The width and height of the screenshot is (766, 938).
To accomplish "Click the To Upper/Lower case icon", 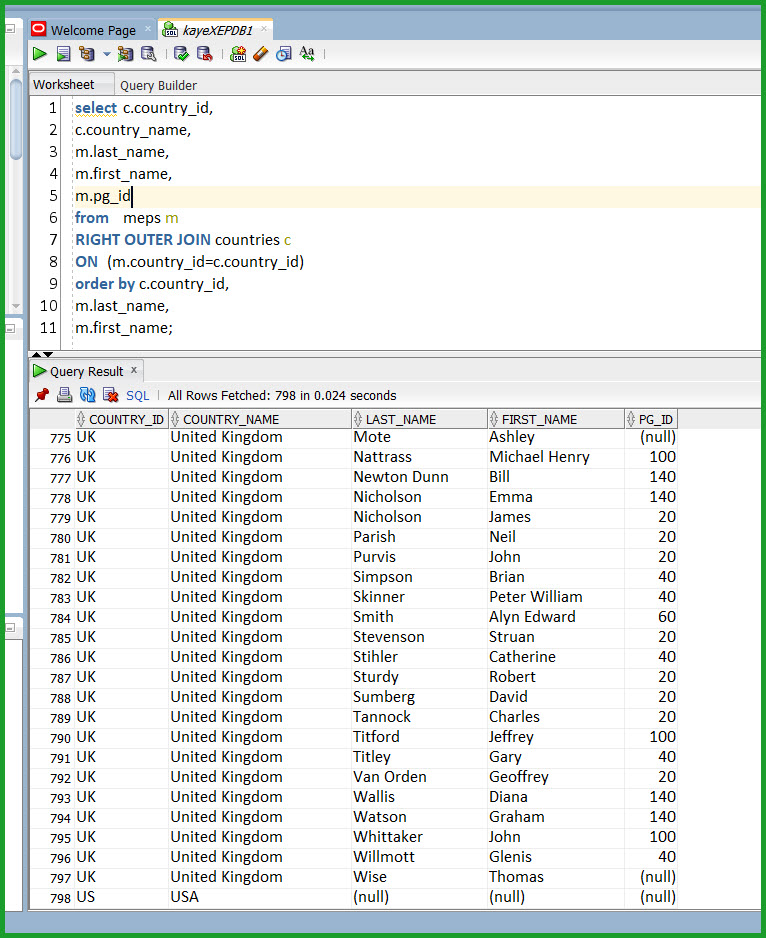I will (x=307, y=54).
